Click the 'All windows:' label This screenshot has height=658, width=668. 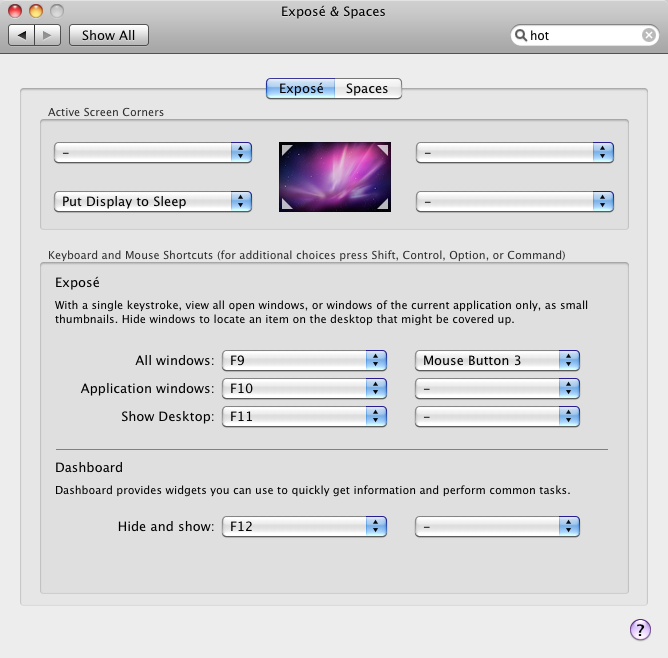click(x=175, y=360)
